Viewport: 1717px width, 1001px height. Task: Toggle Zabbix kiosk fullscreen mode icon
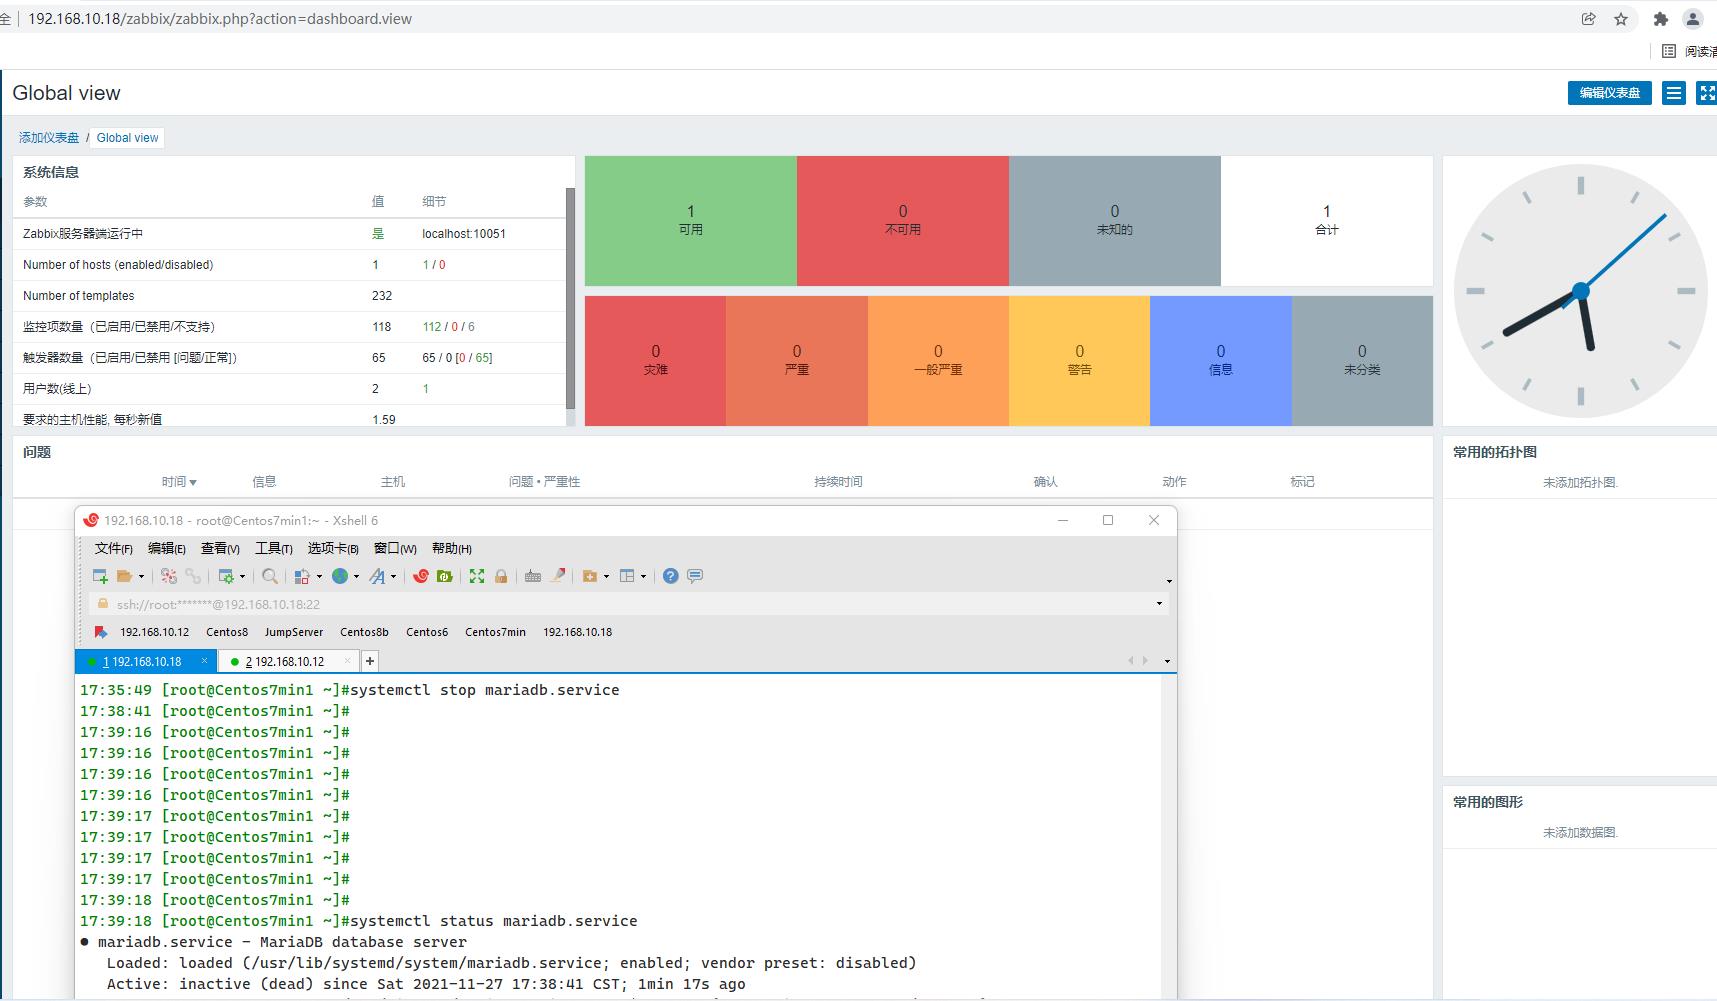[x=1707, y=93]
